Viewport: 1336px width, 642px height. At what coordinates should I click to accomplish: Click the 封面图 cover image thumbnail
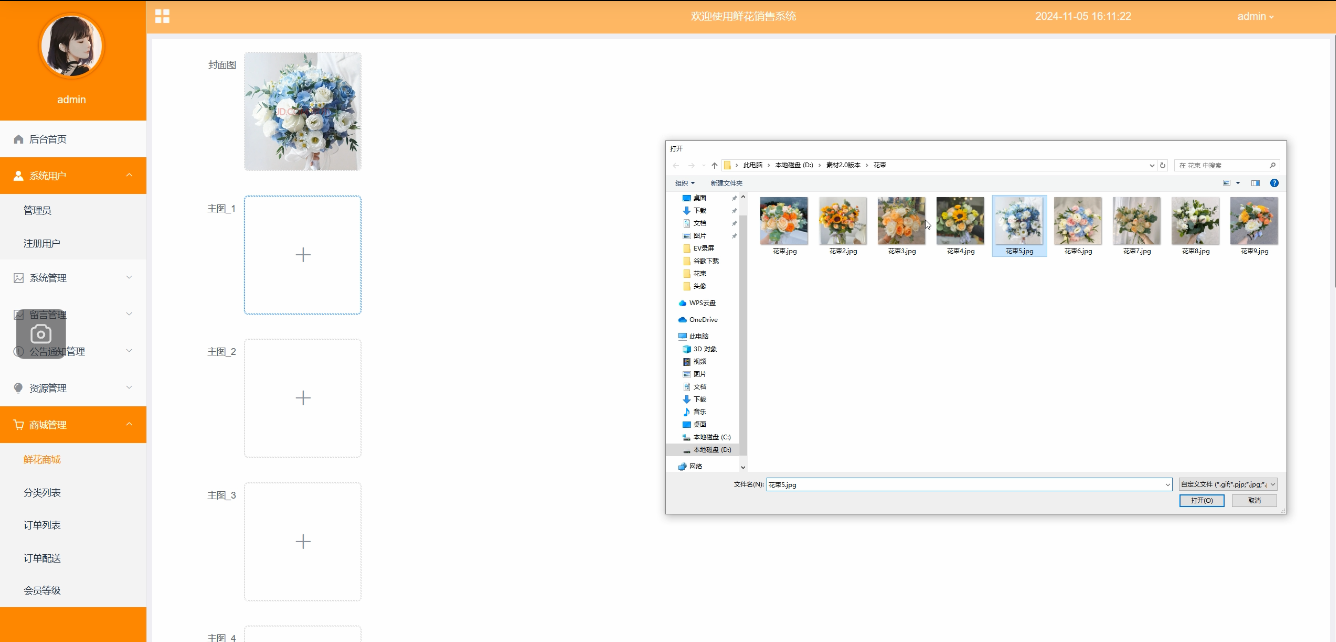303,111
